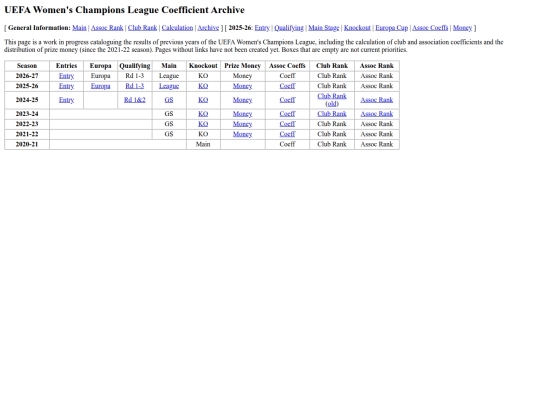Image resolution: width=540 pixels, height=405 pixels.
Task: Open the (old) club rank link for 2024-25
Action: tap(332, 104)
